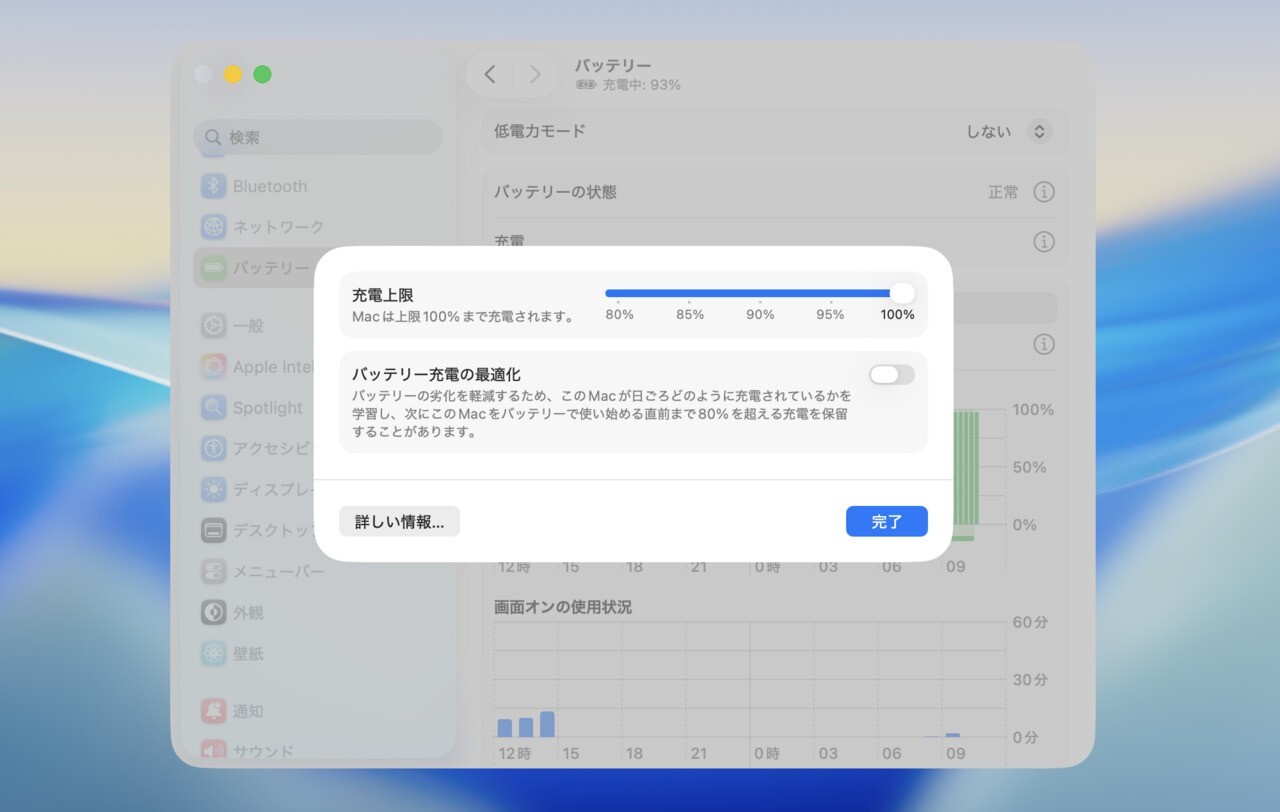The image size is (1280, 812).
Task: Click the 検索 search field
Action: (318, 137)
